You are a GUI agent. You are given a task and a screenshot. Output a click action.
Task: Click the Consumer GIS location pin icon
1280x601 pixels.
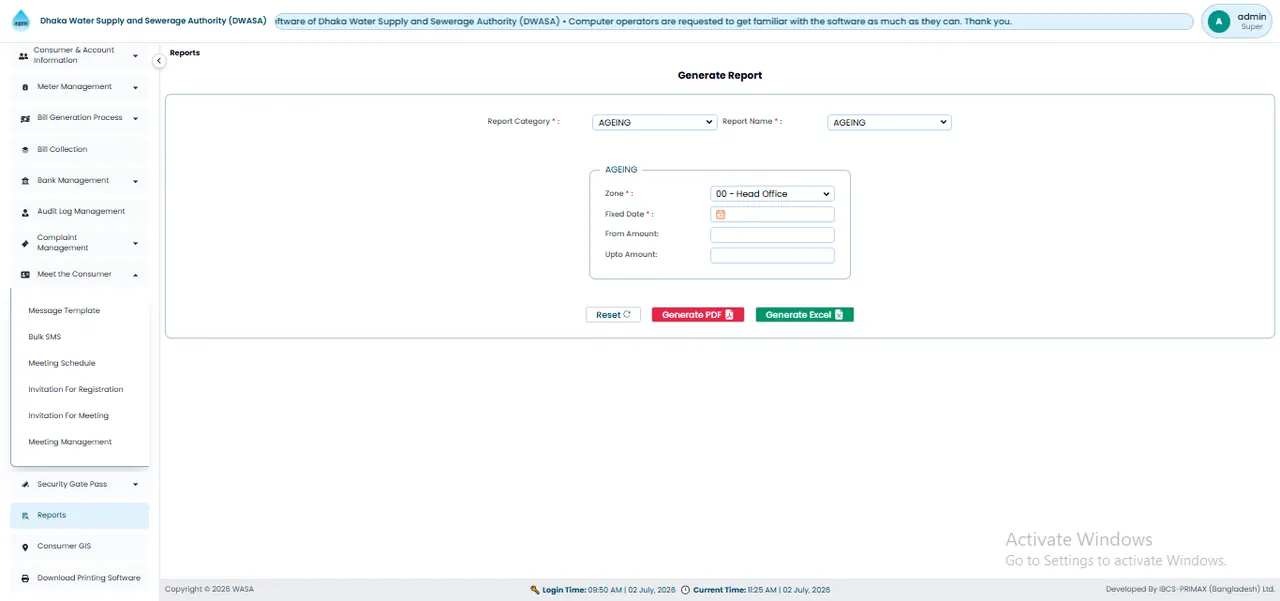tap(25, 547)
